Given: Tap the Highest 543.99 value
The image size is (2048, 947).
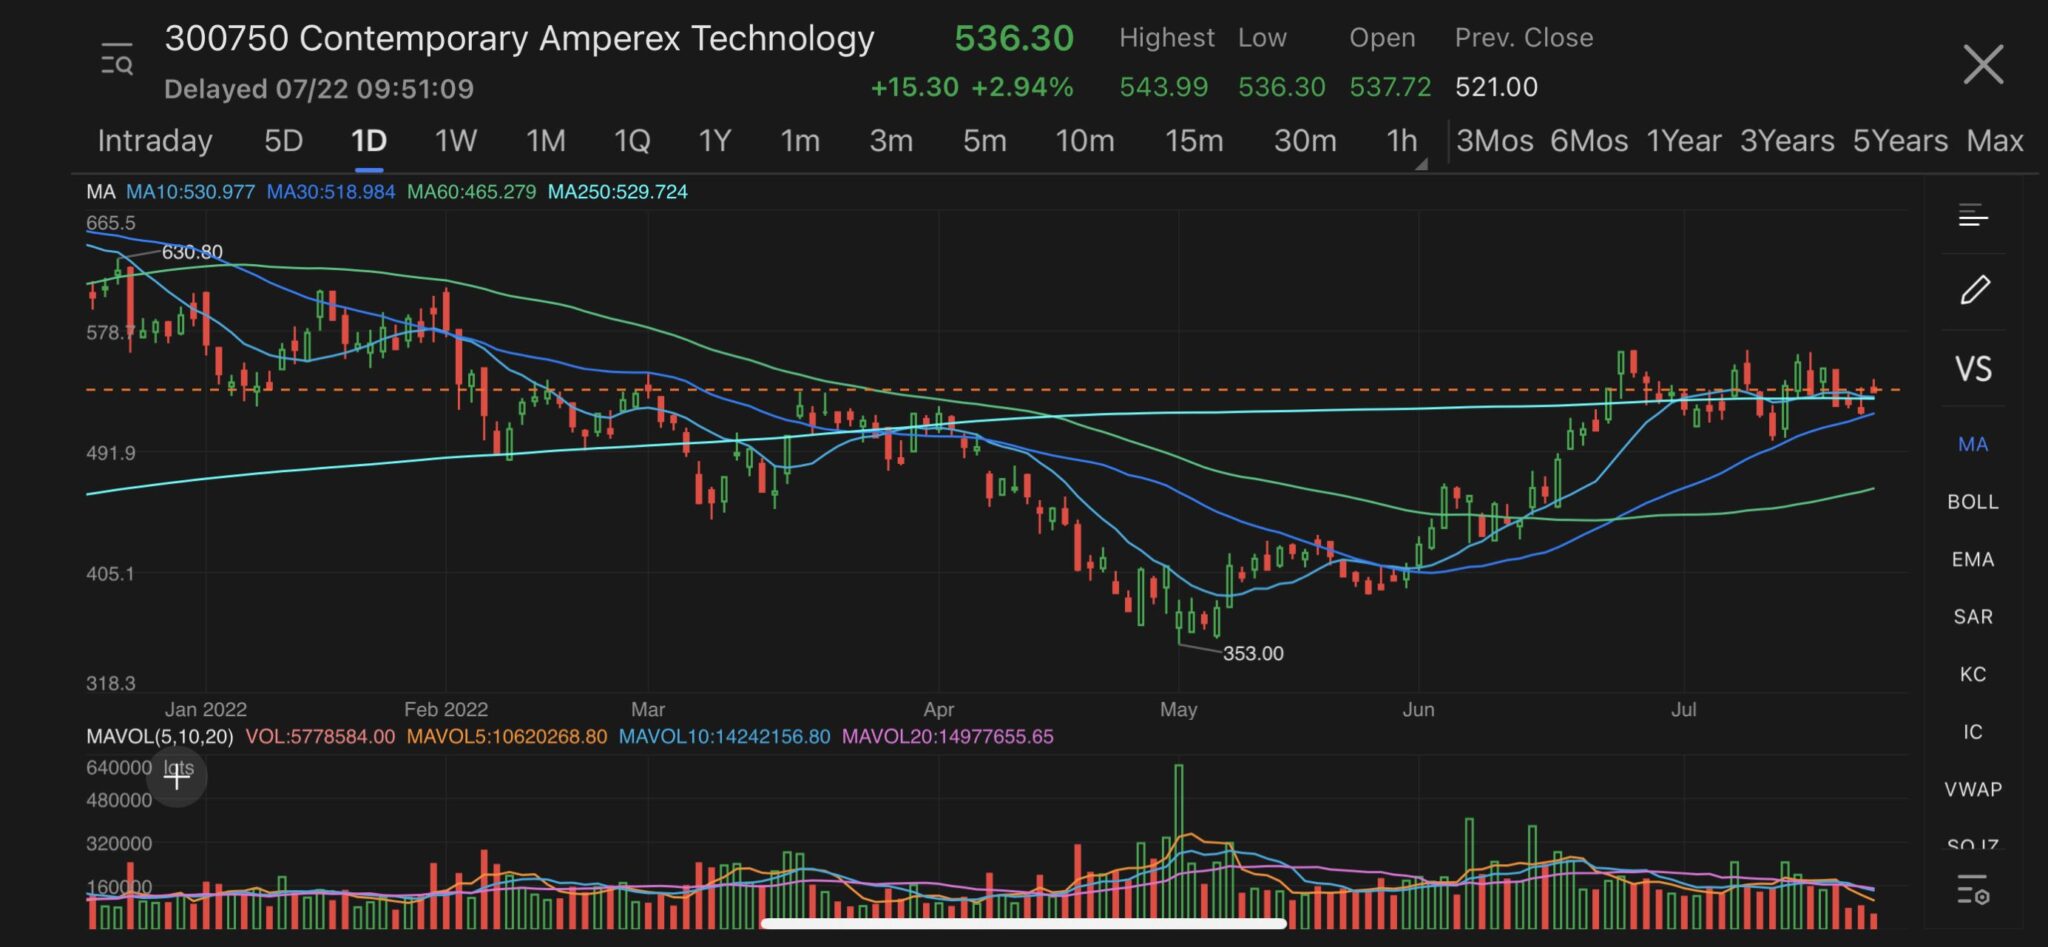Looking at the screenshot, I should [x=1164, y=87].
